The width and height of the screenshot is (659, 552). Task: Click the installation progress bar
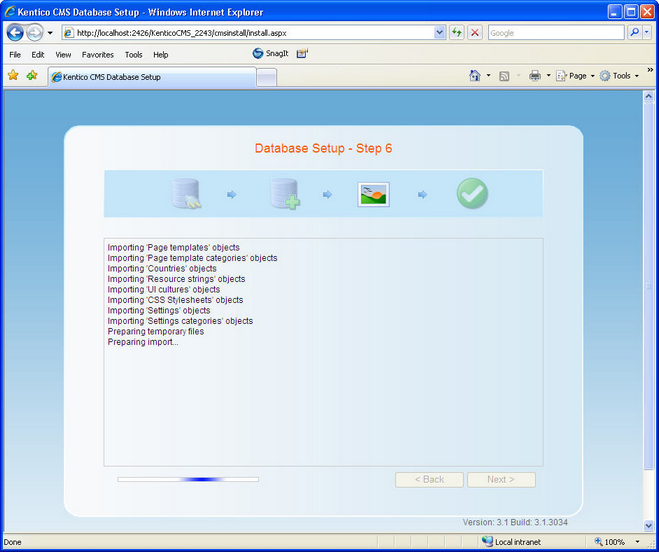click(188, 479)
